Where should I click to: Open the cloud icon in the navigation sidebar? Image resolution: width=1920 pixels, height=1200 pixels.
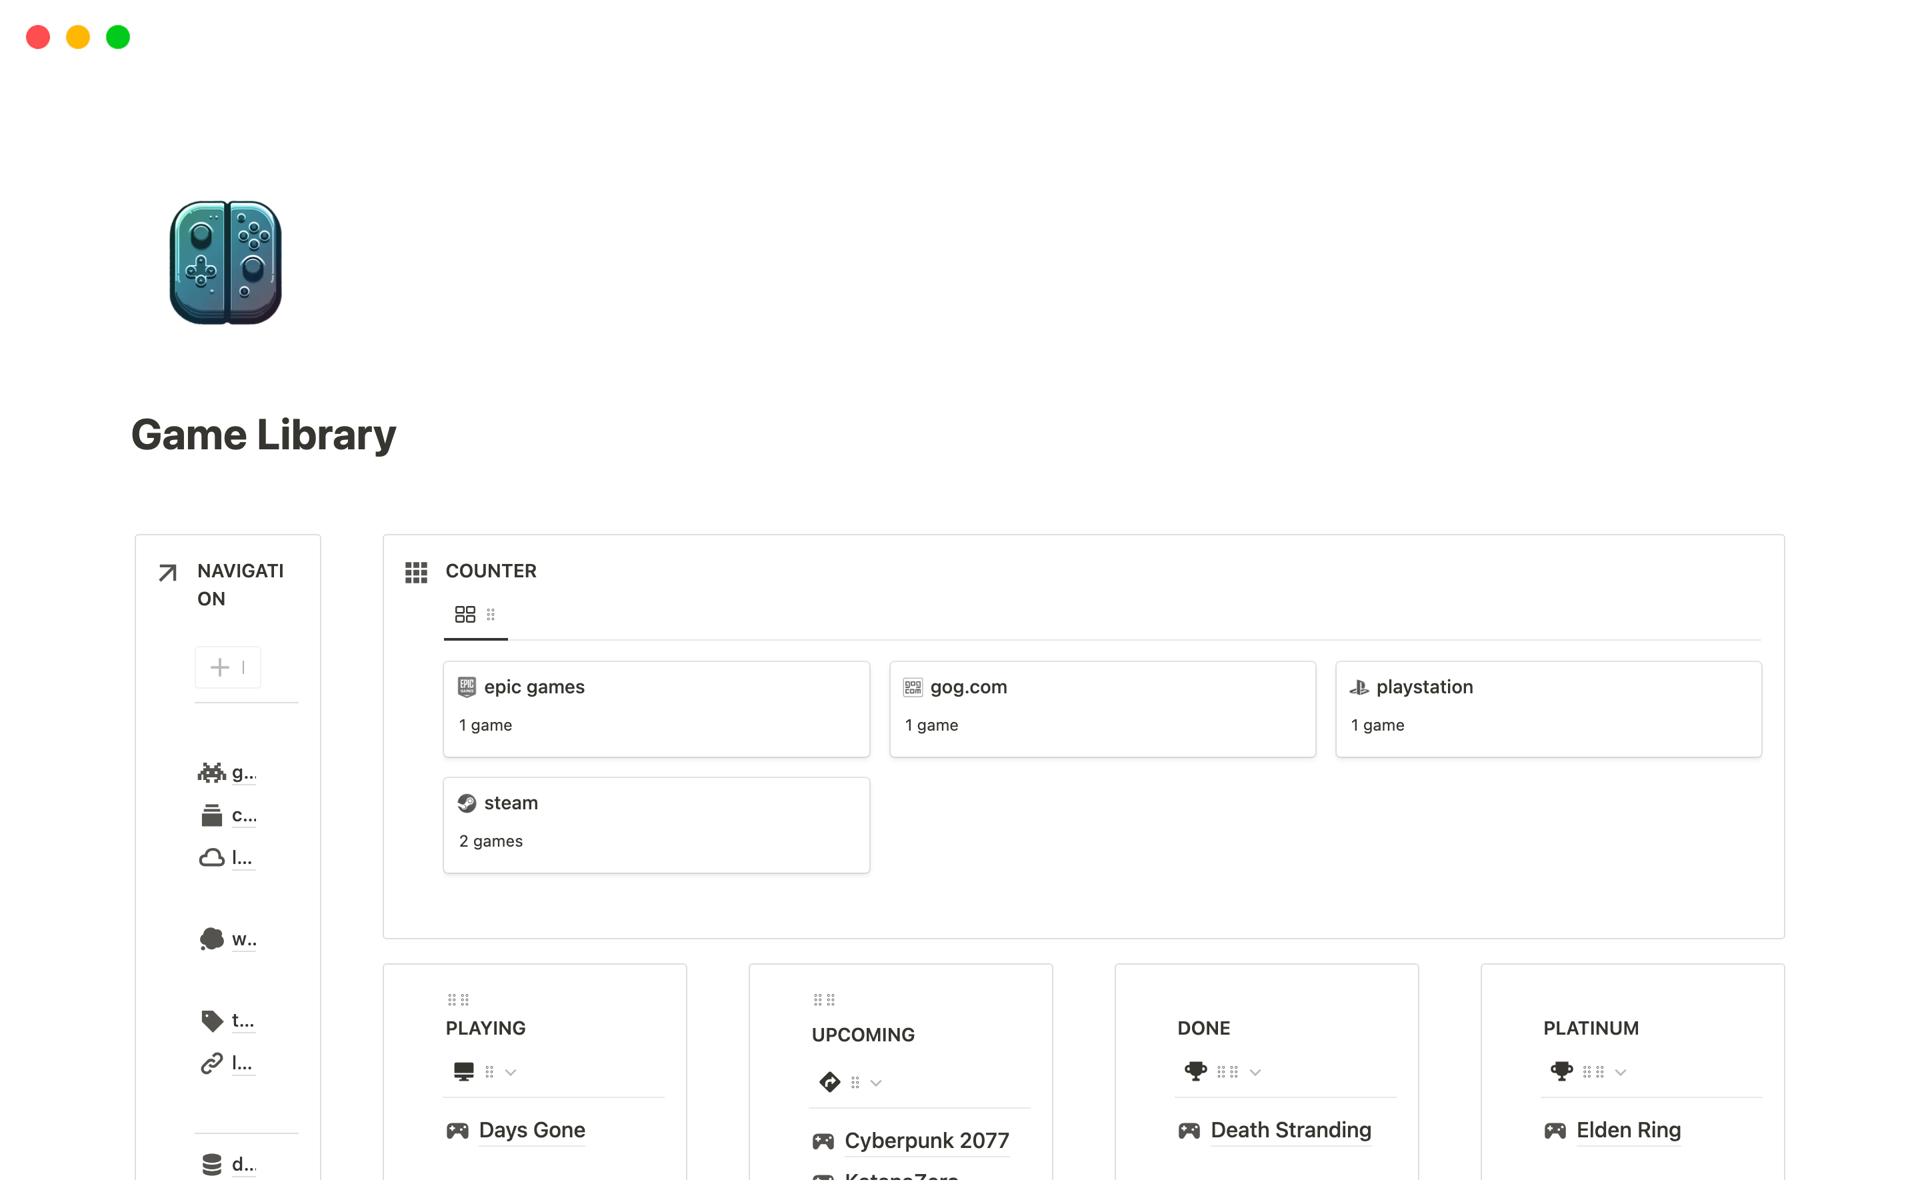click(211, 858)
